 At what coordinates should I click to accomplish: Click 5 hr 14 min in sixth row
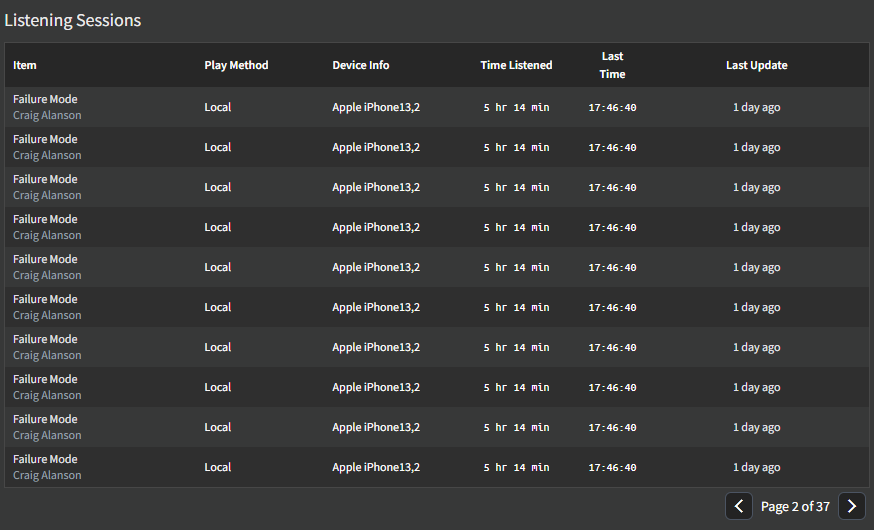click(x=516, y=307)
